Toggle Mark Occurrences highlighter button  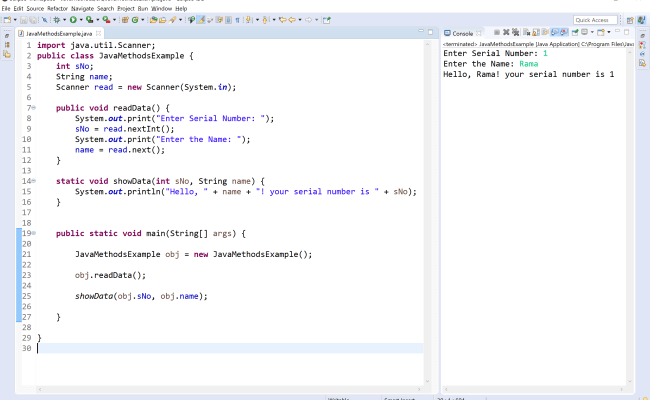point(200,20)
